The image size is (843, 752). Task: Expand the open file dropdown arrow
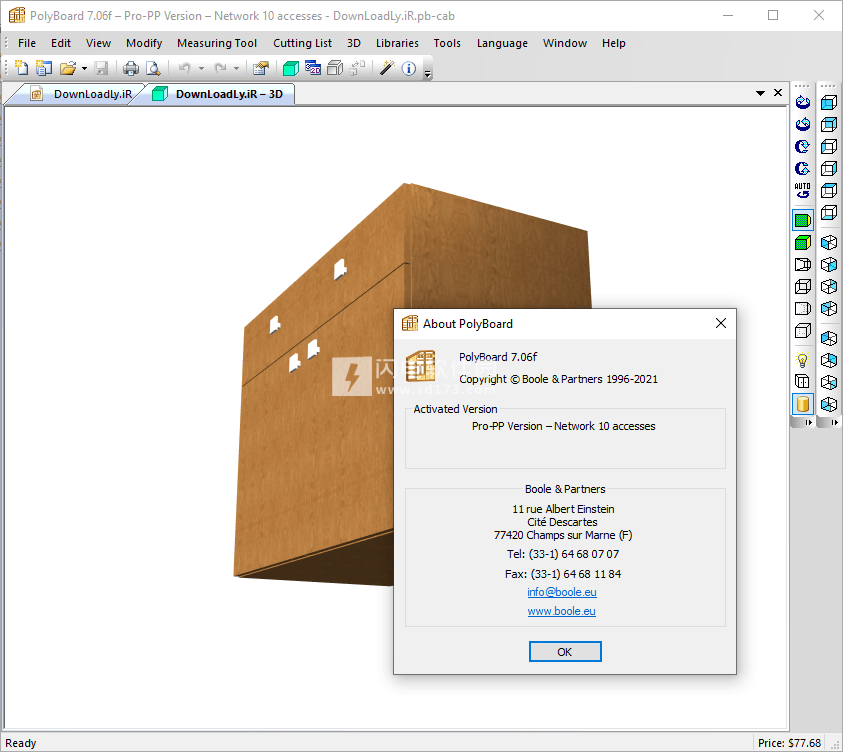pyautogui.click(x=84, y=69)
